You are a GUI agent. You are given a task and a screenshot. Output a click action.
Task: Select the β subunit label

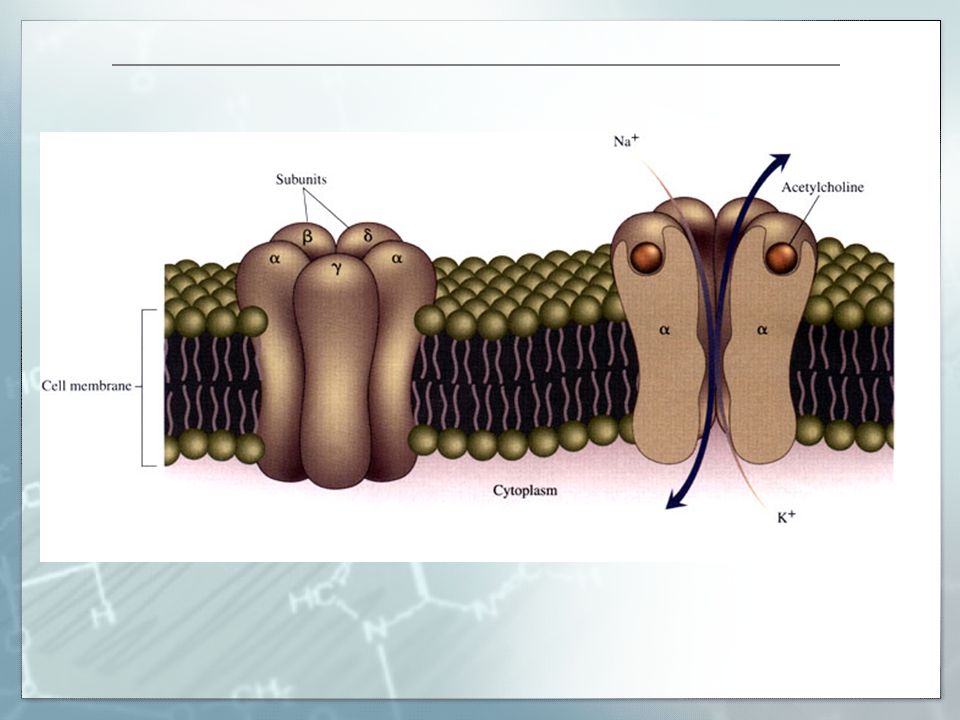307,236
